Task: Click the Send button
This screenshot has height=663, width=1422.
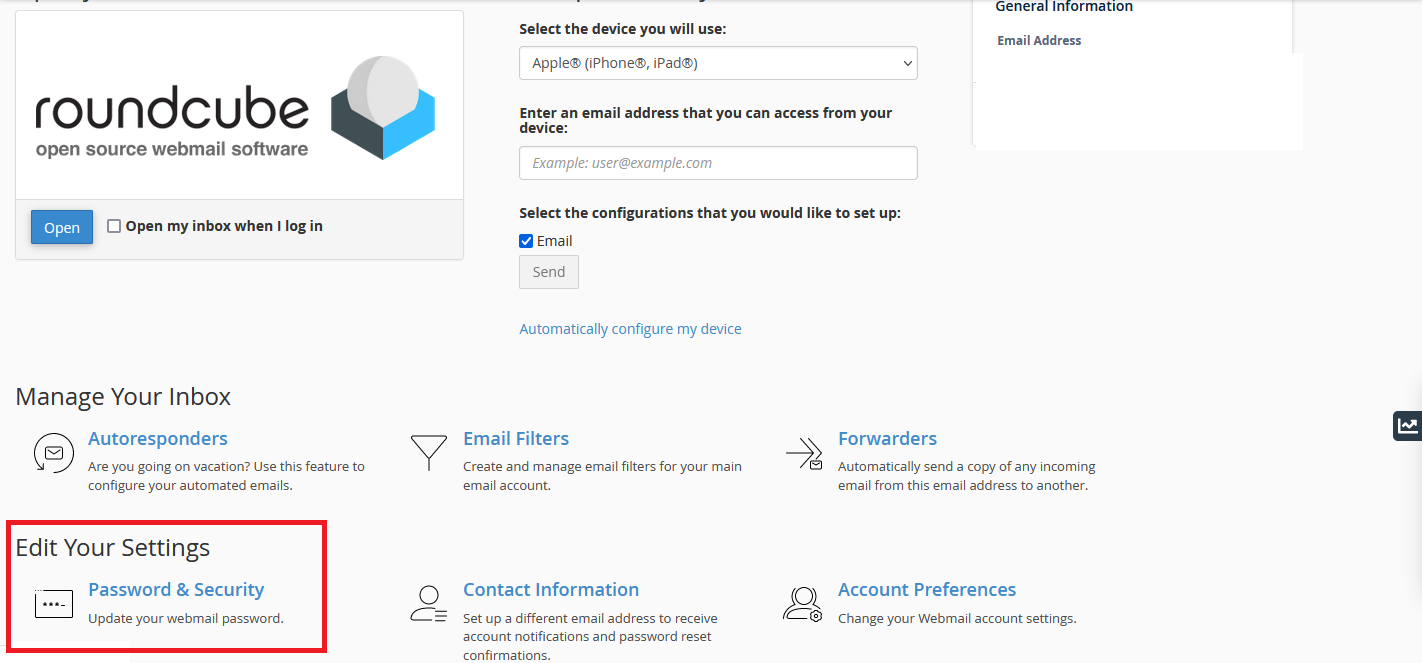Action: [548, 272]
